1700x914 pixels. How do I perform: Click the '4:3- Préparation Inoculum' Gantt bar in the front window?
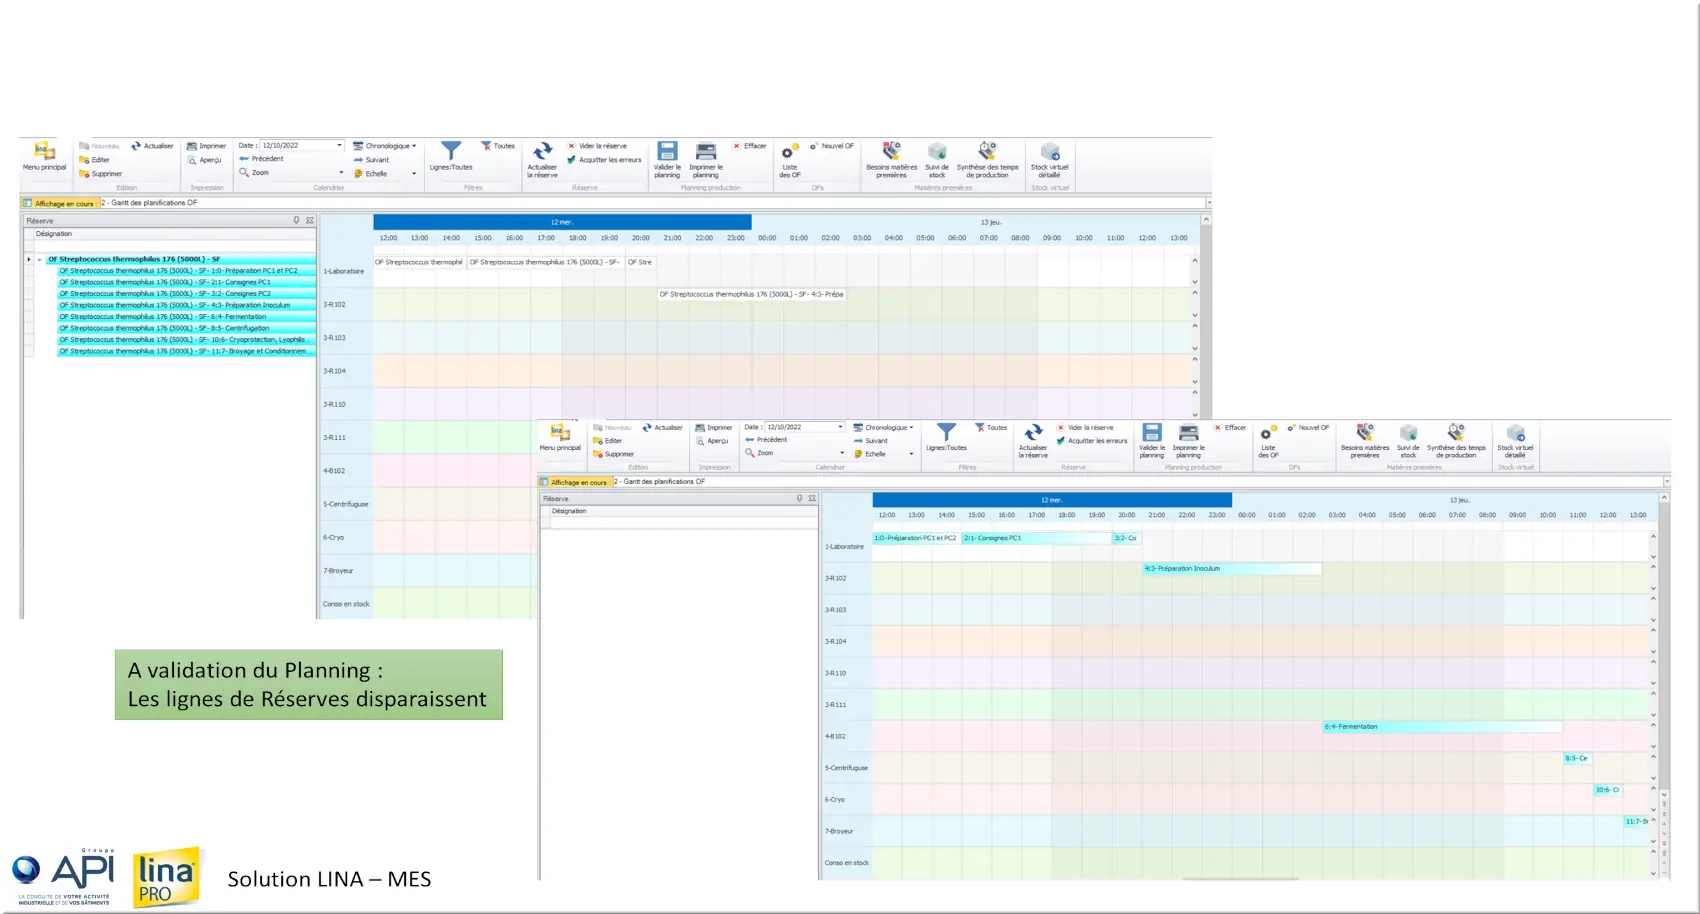(x=1231, y=568)
